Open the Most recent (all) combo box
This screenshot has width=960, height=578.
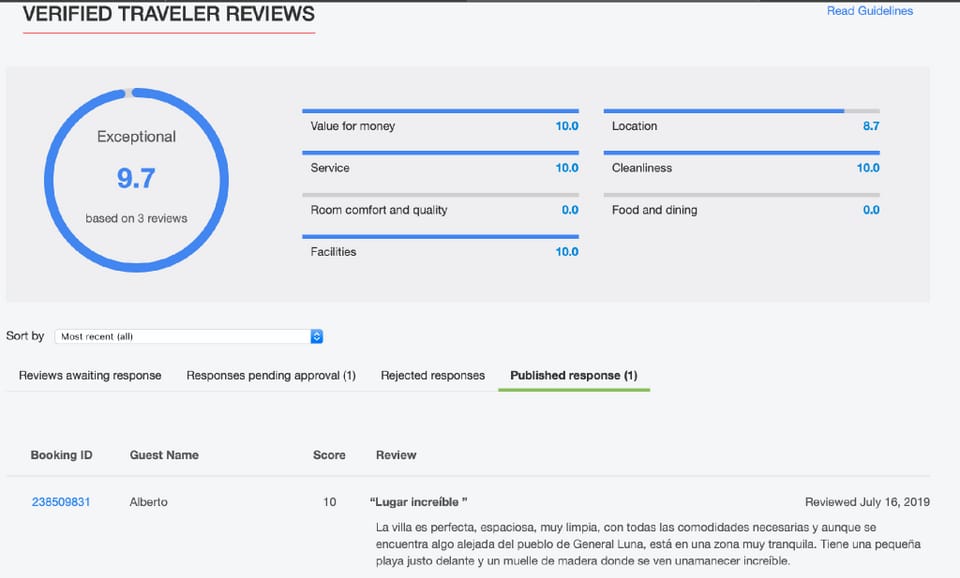(189, 336)
